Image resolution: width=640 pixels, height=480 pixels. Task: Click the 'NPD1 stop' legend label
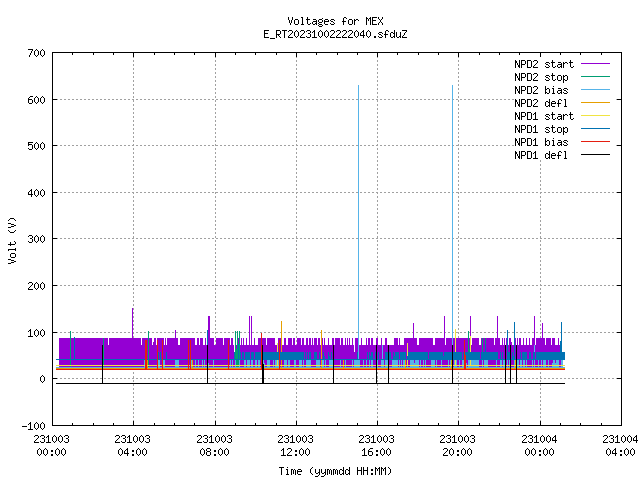(541, 129)
